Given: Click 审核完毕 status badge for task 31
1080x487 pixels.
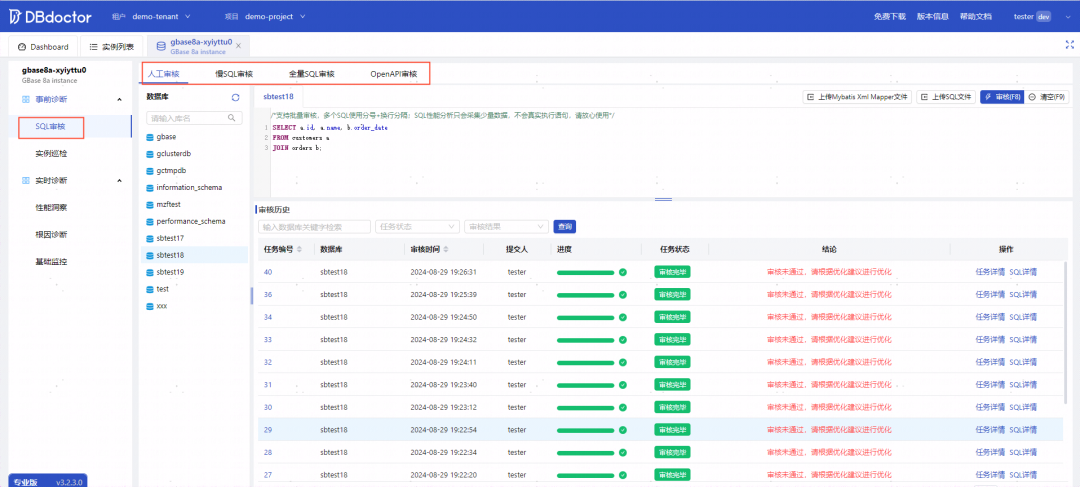Looking at the screenshot, I should (x=672, y=384).
